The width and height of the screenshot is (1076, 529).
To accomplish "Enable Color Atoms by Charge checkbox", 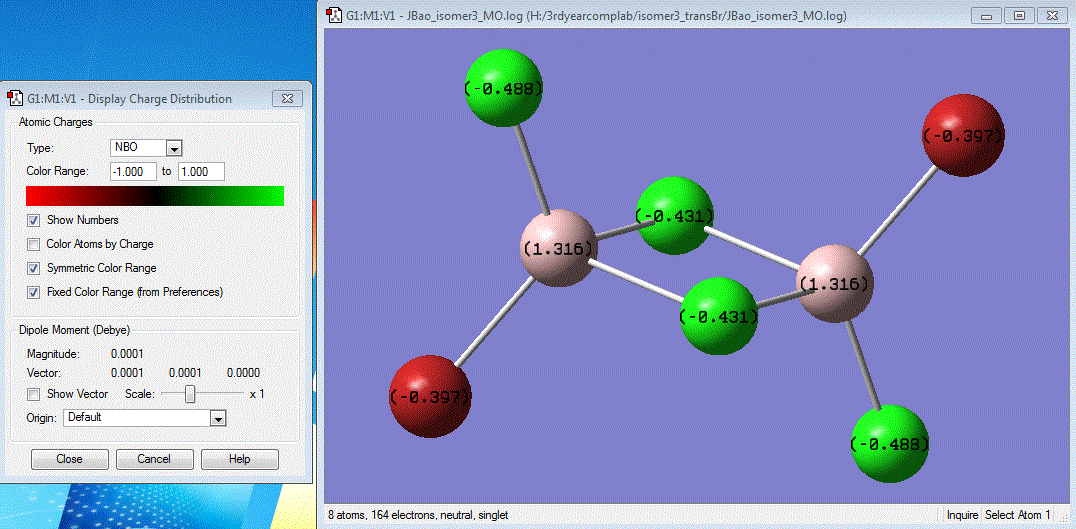I will 33,244.
